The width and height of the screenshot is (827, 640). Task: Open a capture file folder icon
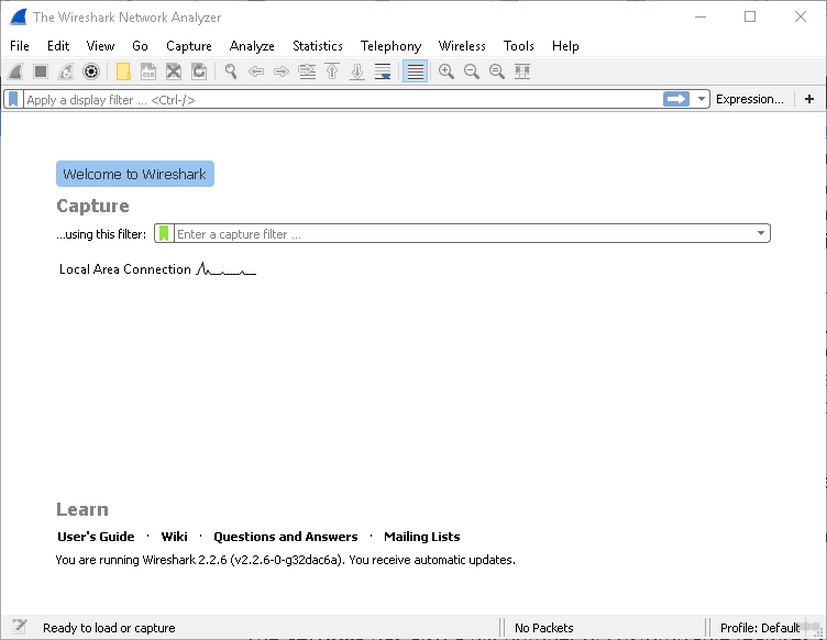pos(123,71)
